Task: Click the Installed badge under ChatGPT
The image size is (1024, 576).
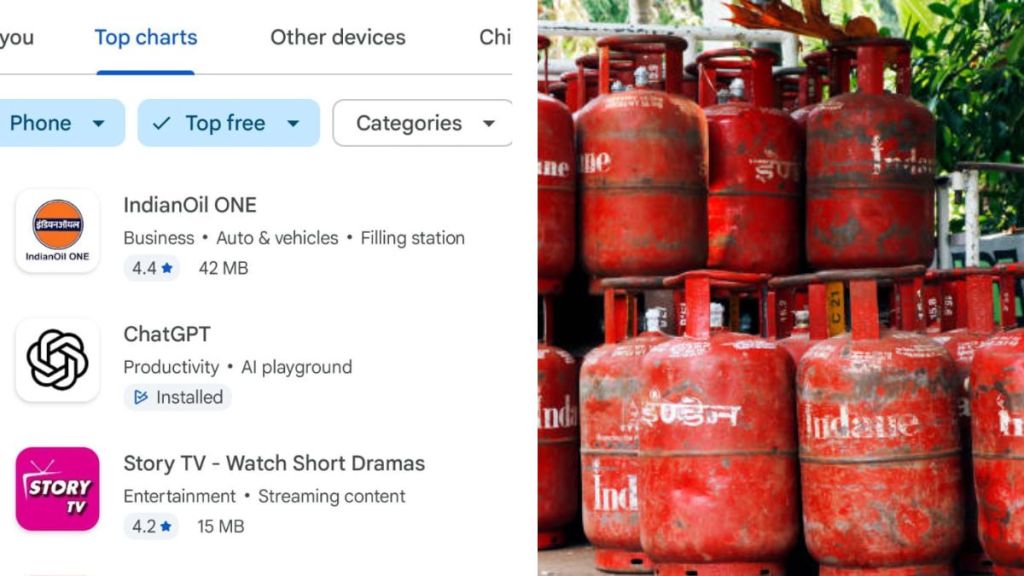Action: tap(178, 397)
